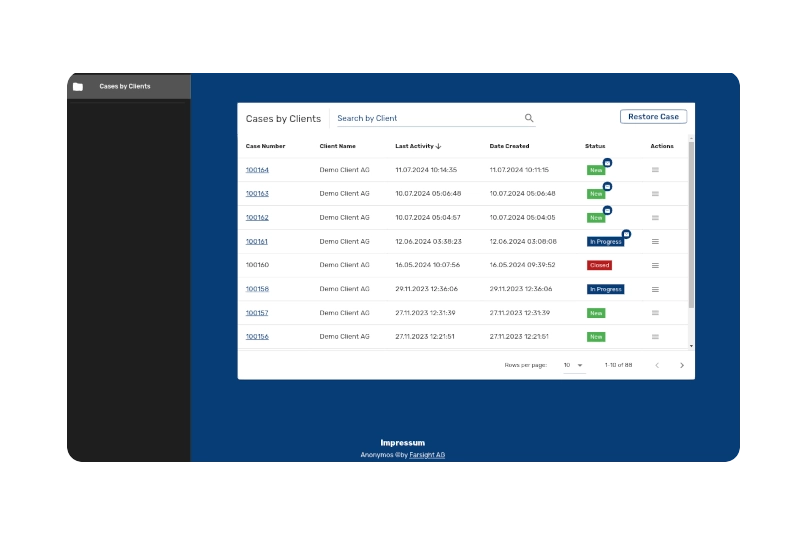Viewport: 808px width, 535px height.
Task: Select Cases by Clients sidebar item
Action: [x=125, y=87]
